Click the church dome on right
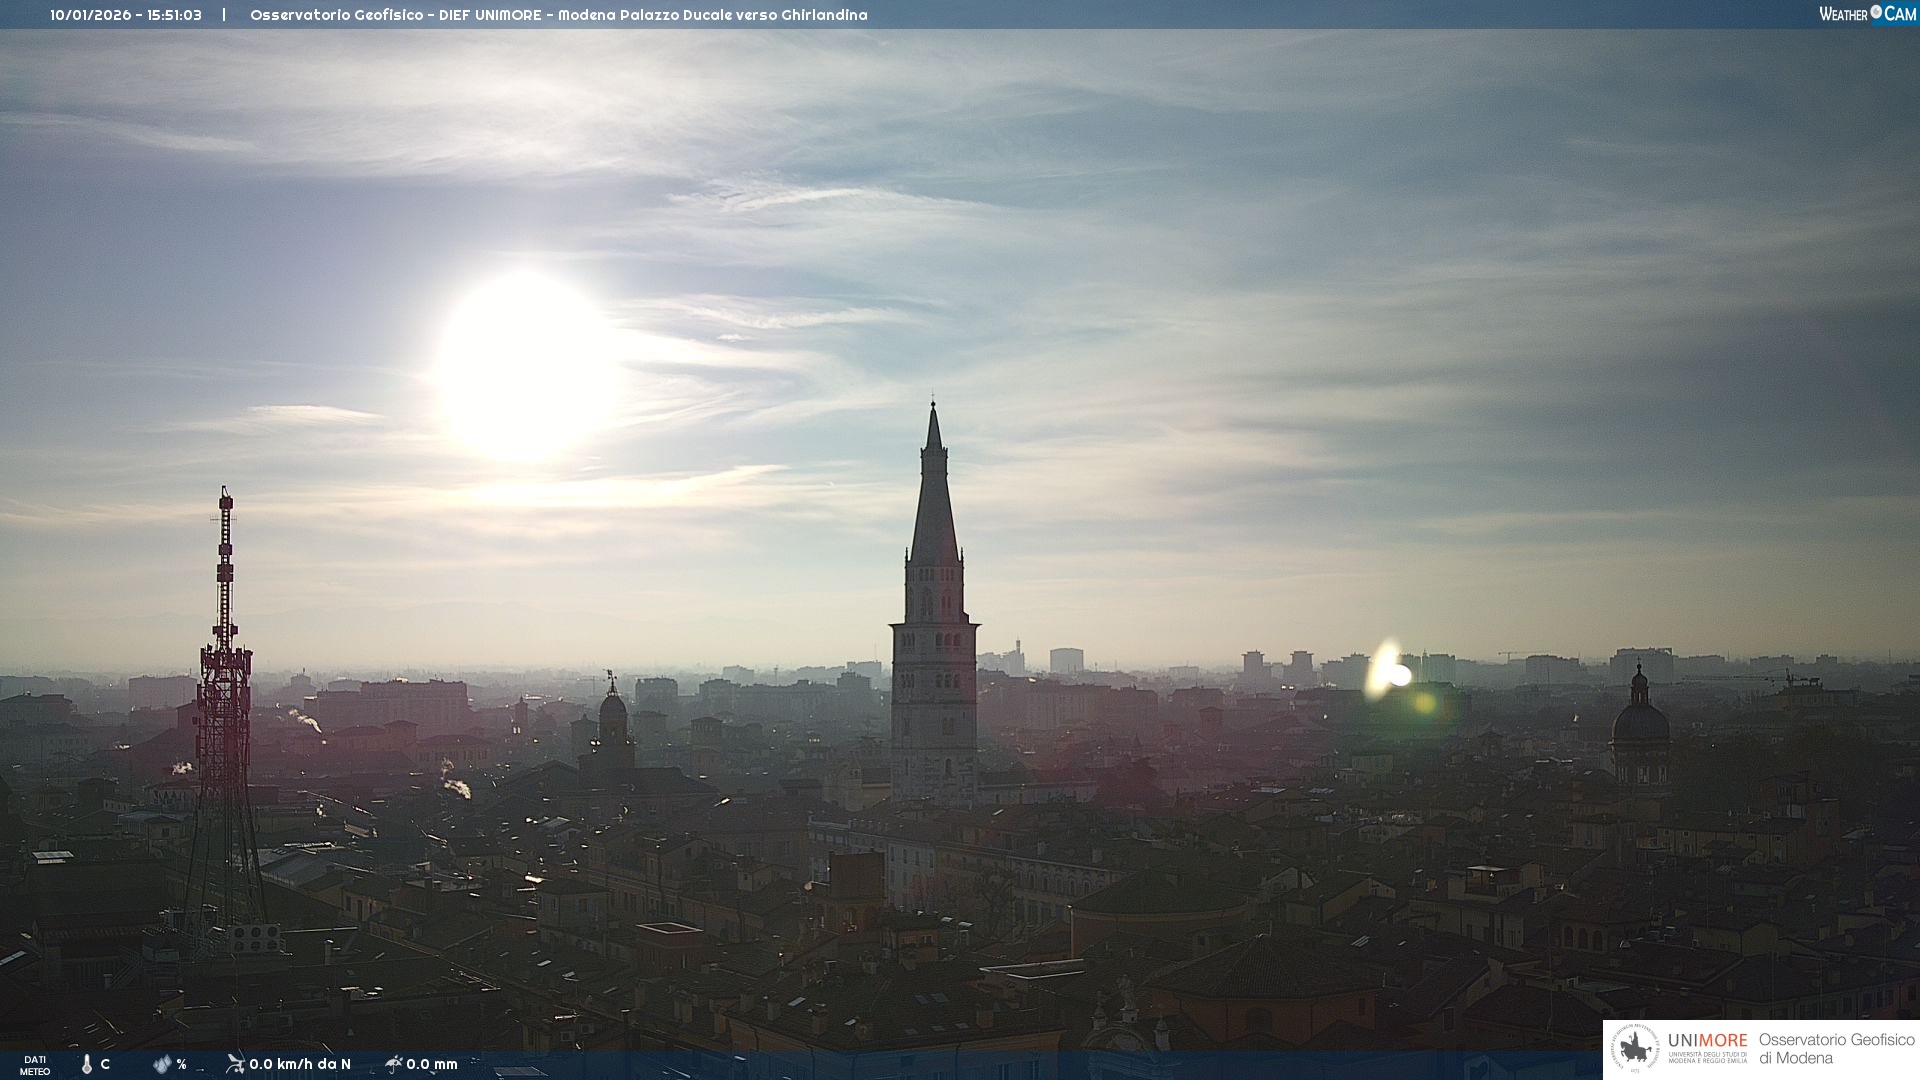This screenshot has width=1920, height=1080. point(1640,722)
